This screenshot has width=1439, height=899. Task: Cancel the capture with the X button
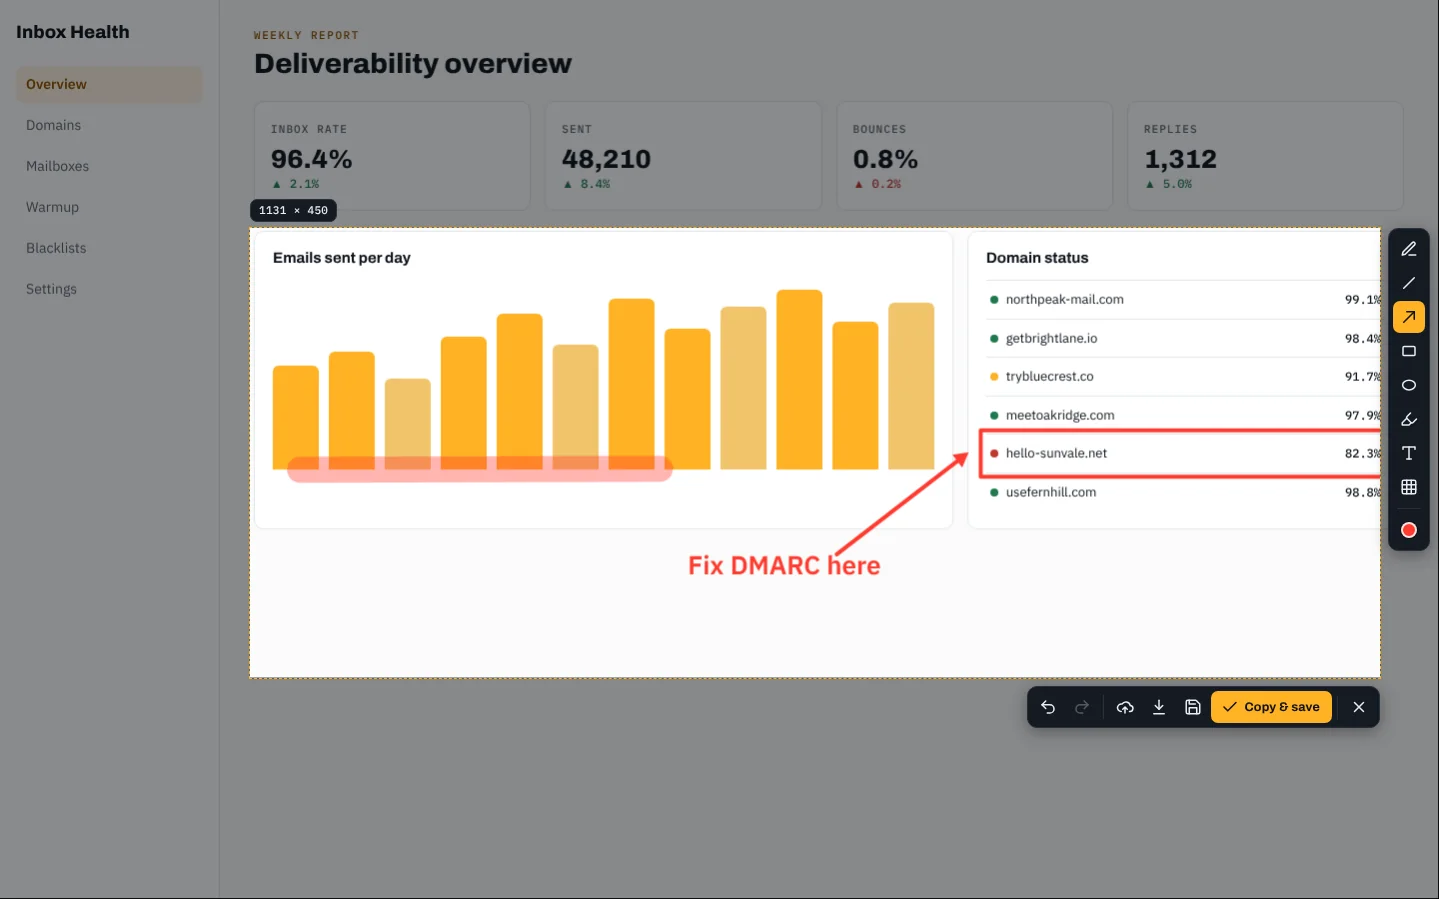click(x=1358, y=707)
